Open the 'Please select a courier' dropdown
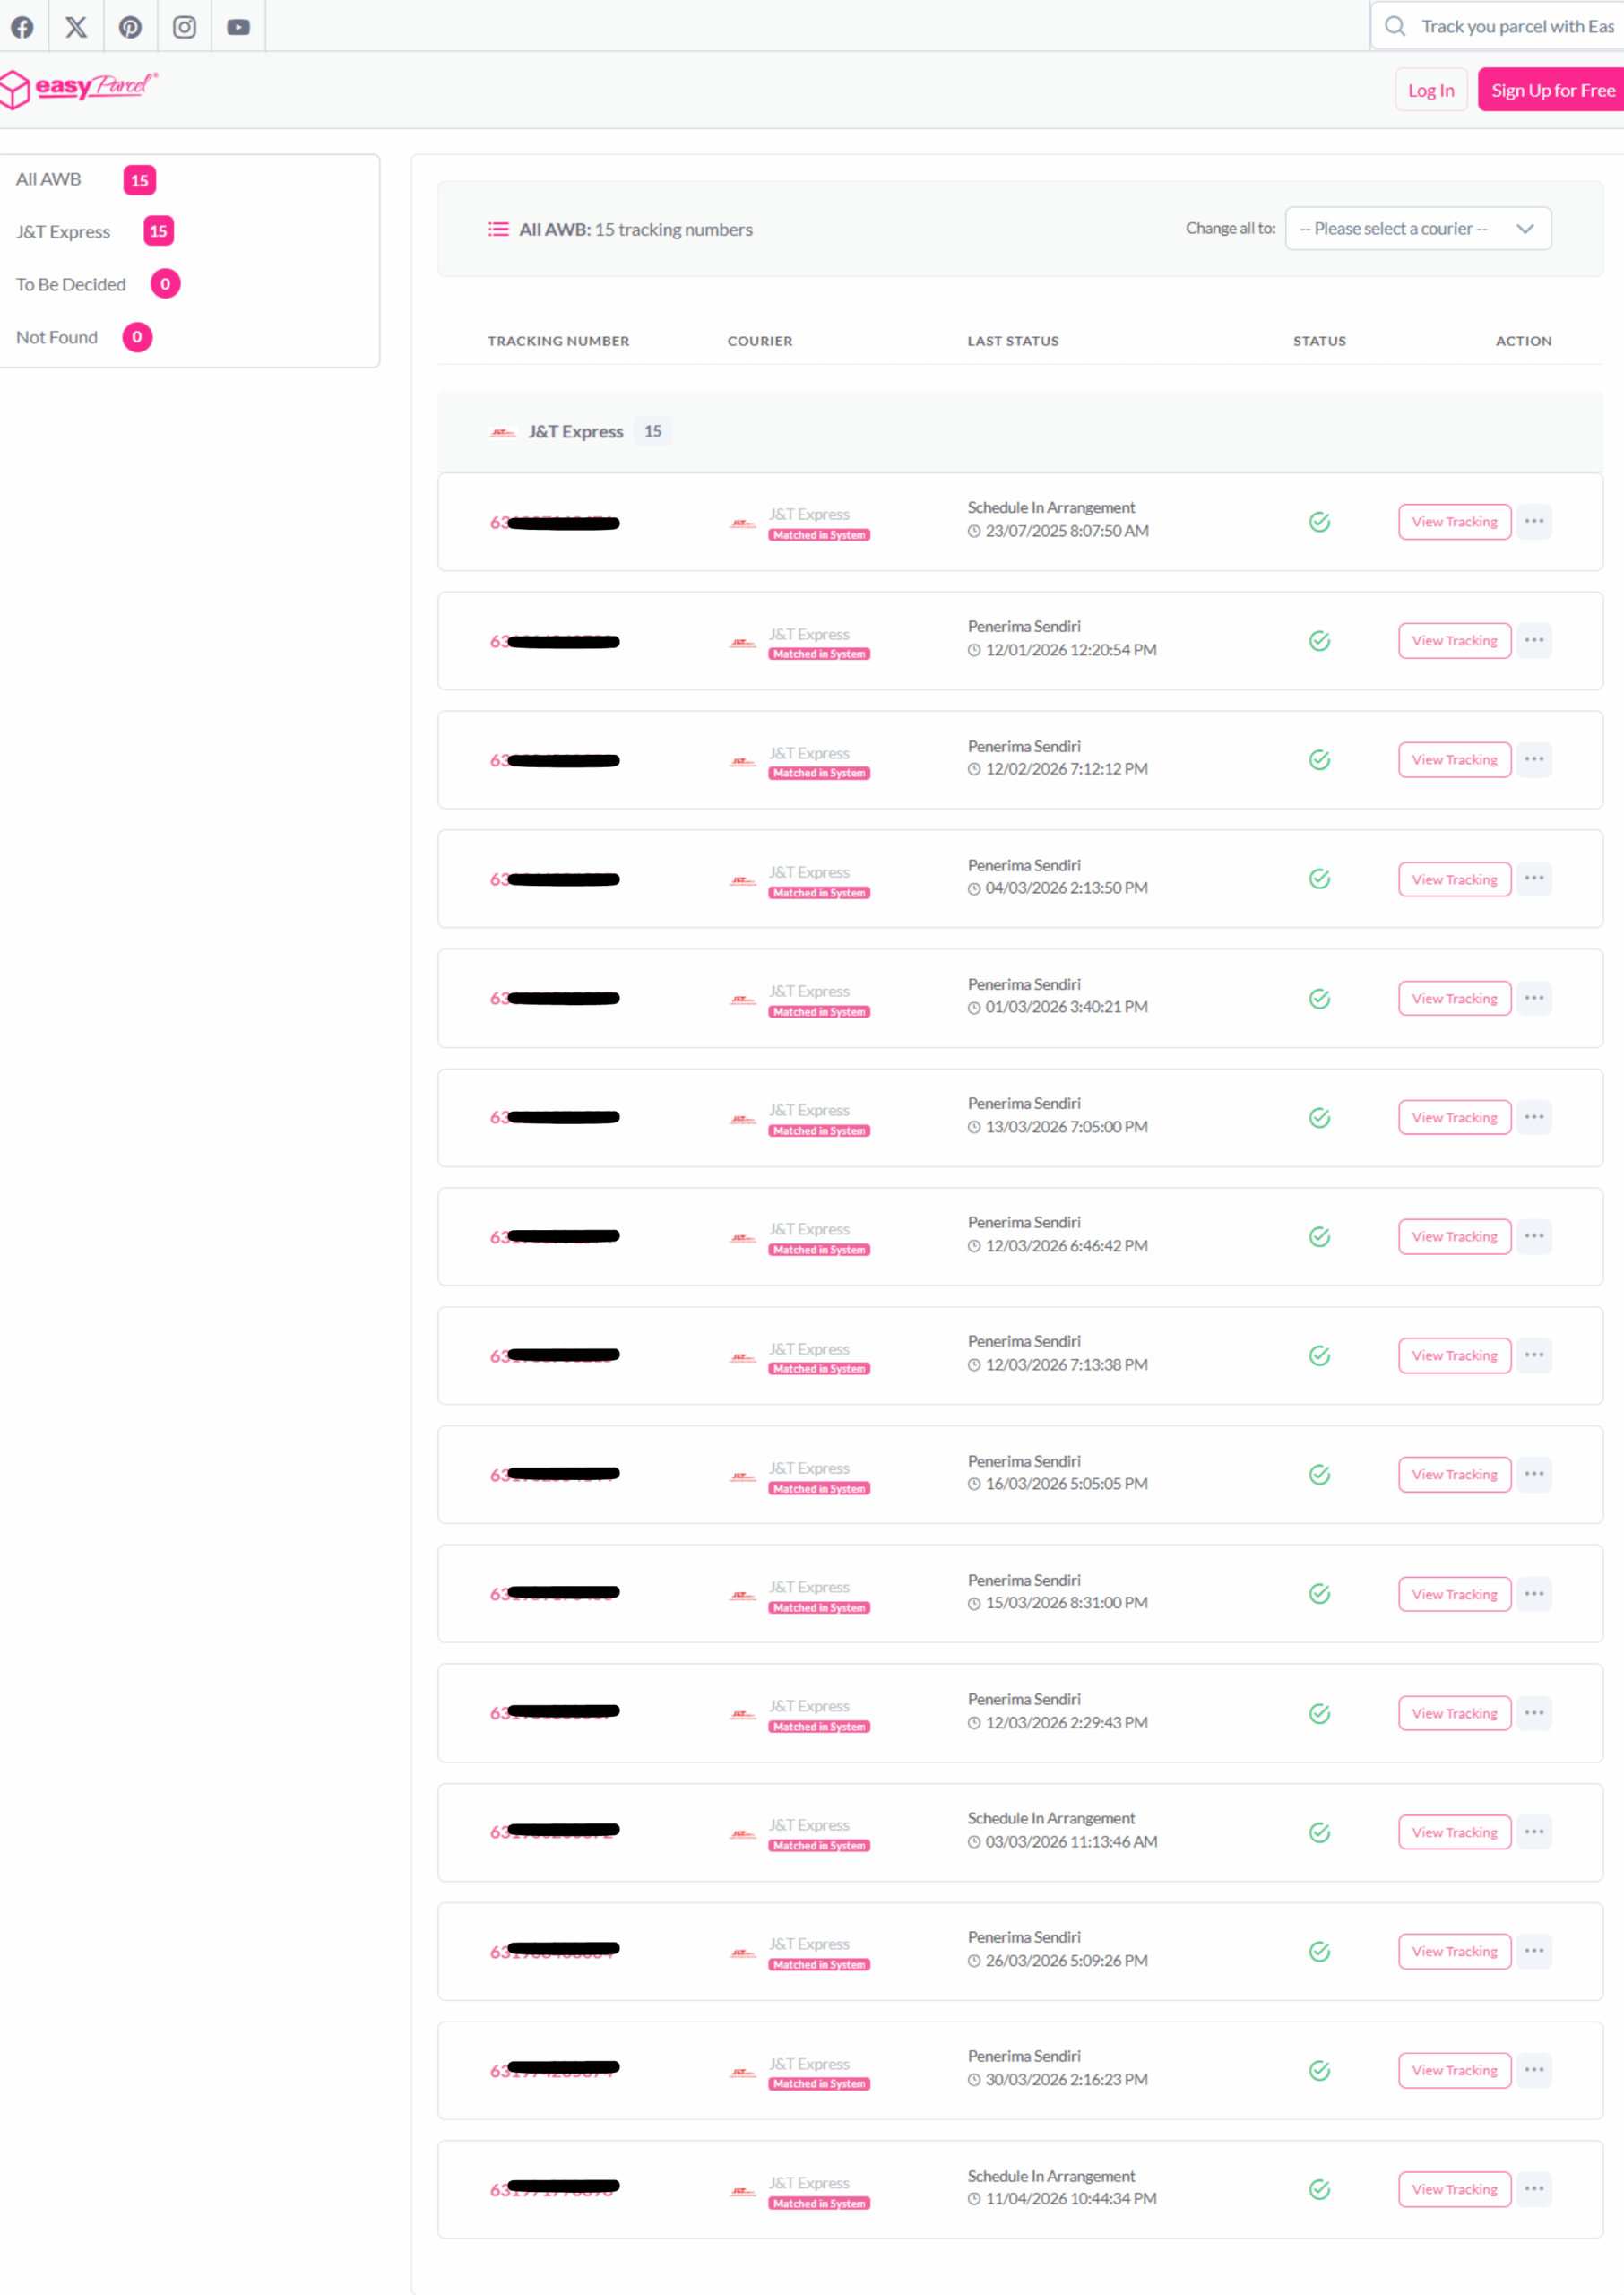1624x2295 pixels. tap(1417, 228)
